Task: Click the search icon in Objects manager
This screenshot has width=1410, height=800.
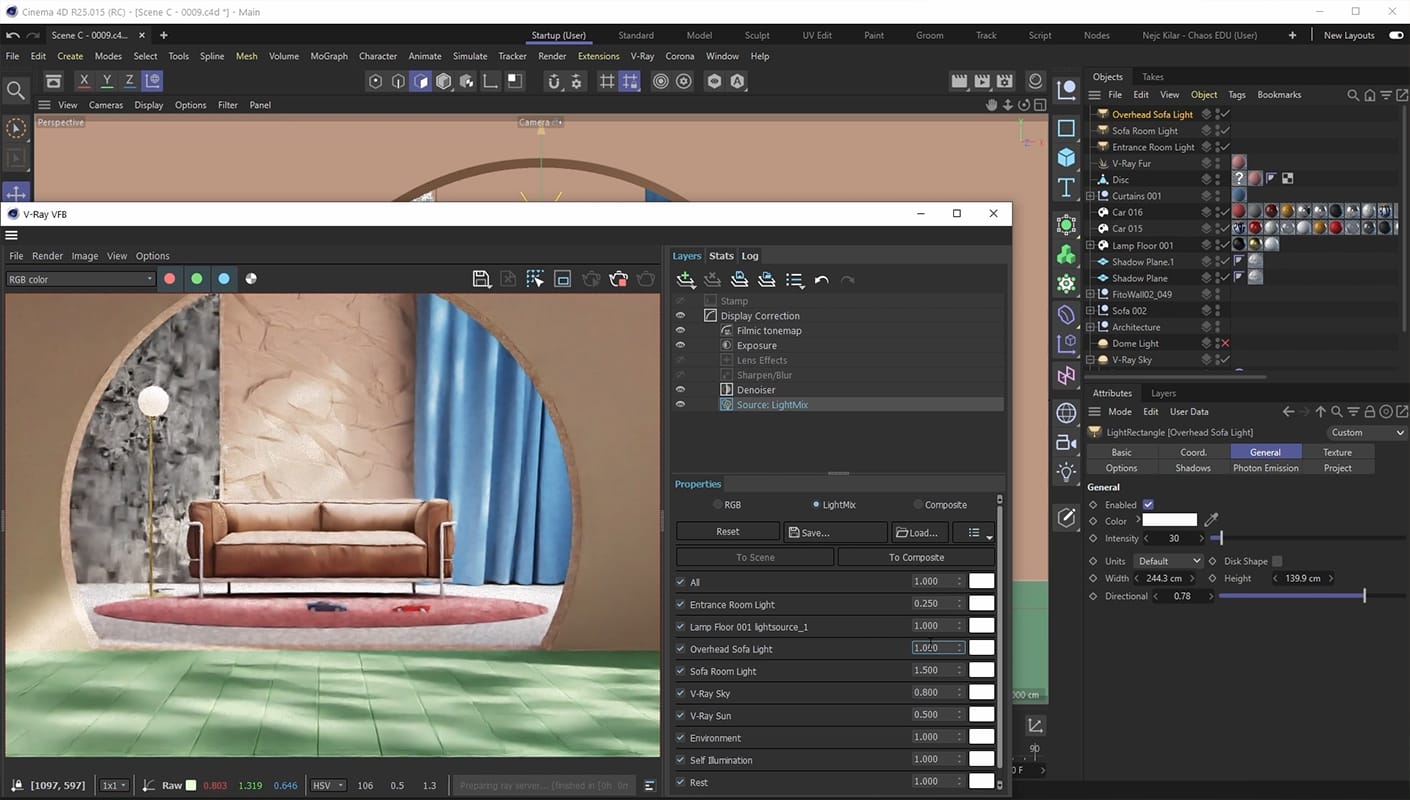Action: [x=1352, y=95]
